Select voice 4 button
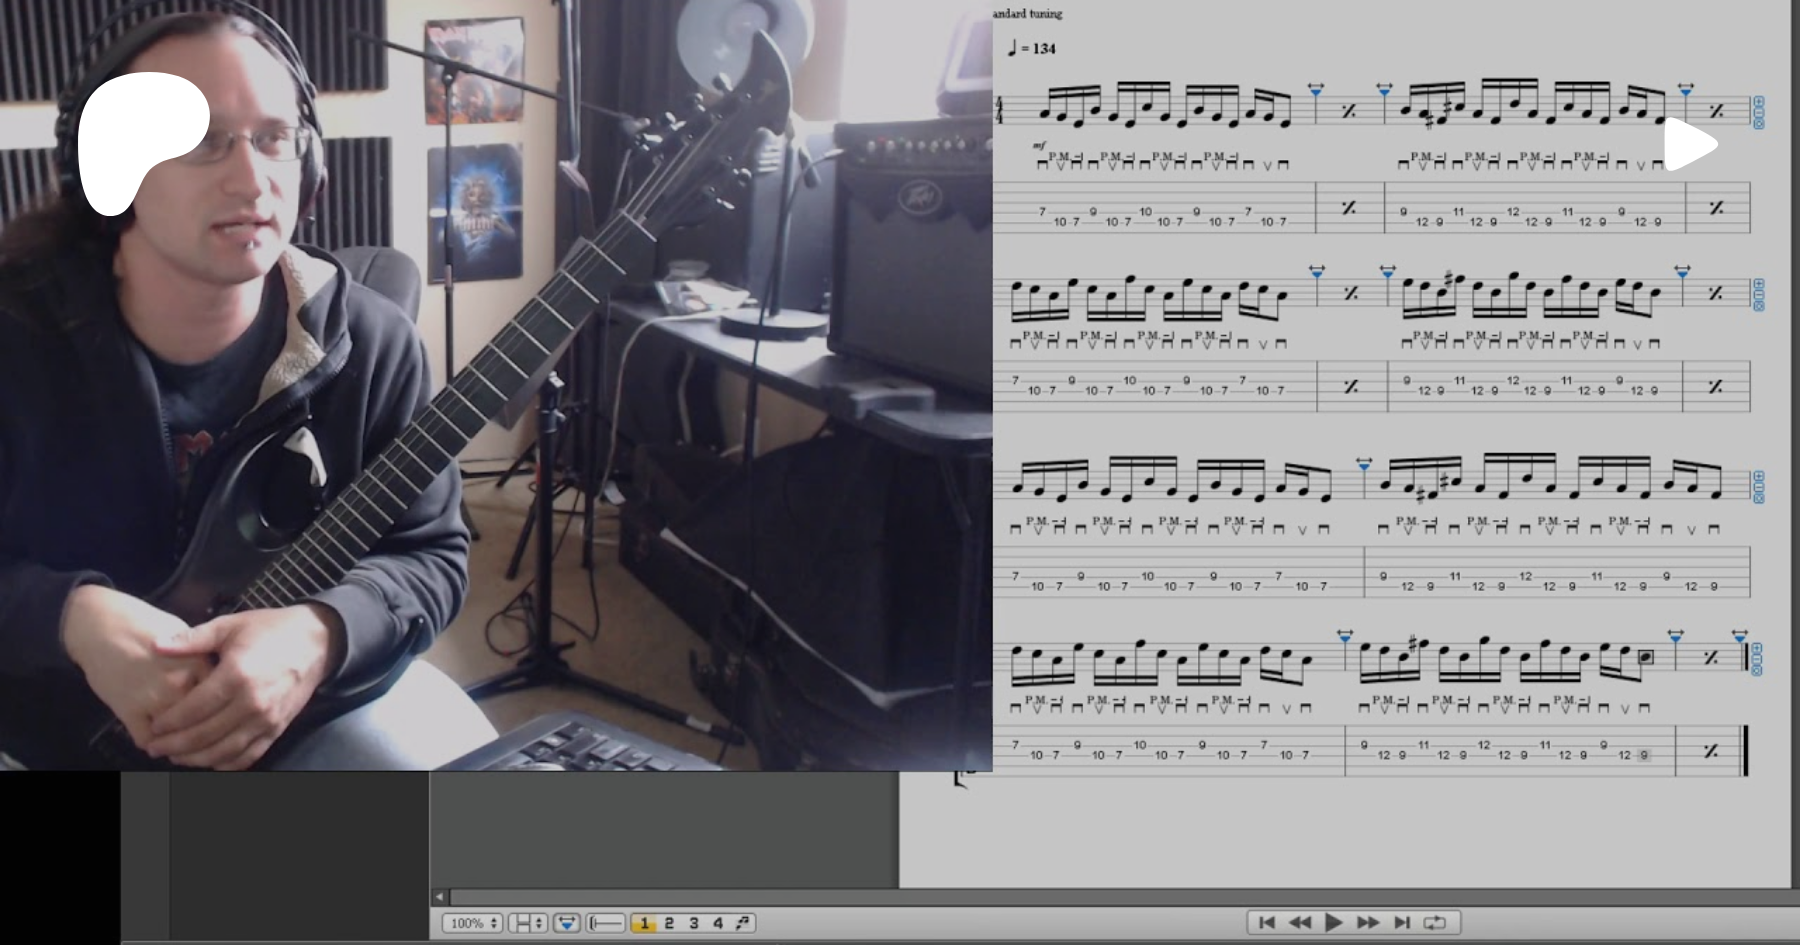Viewport: 1800px width, 945px height. coord(717,923)
